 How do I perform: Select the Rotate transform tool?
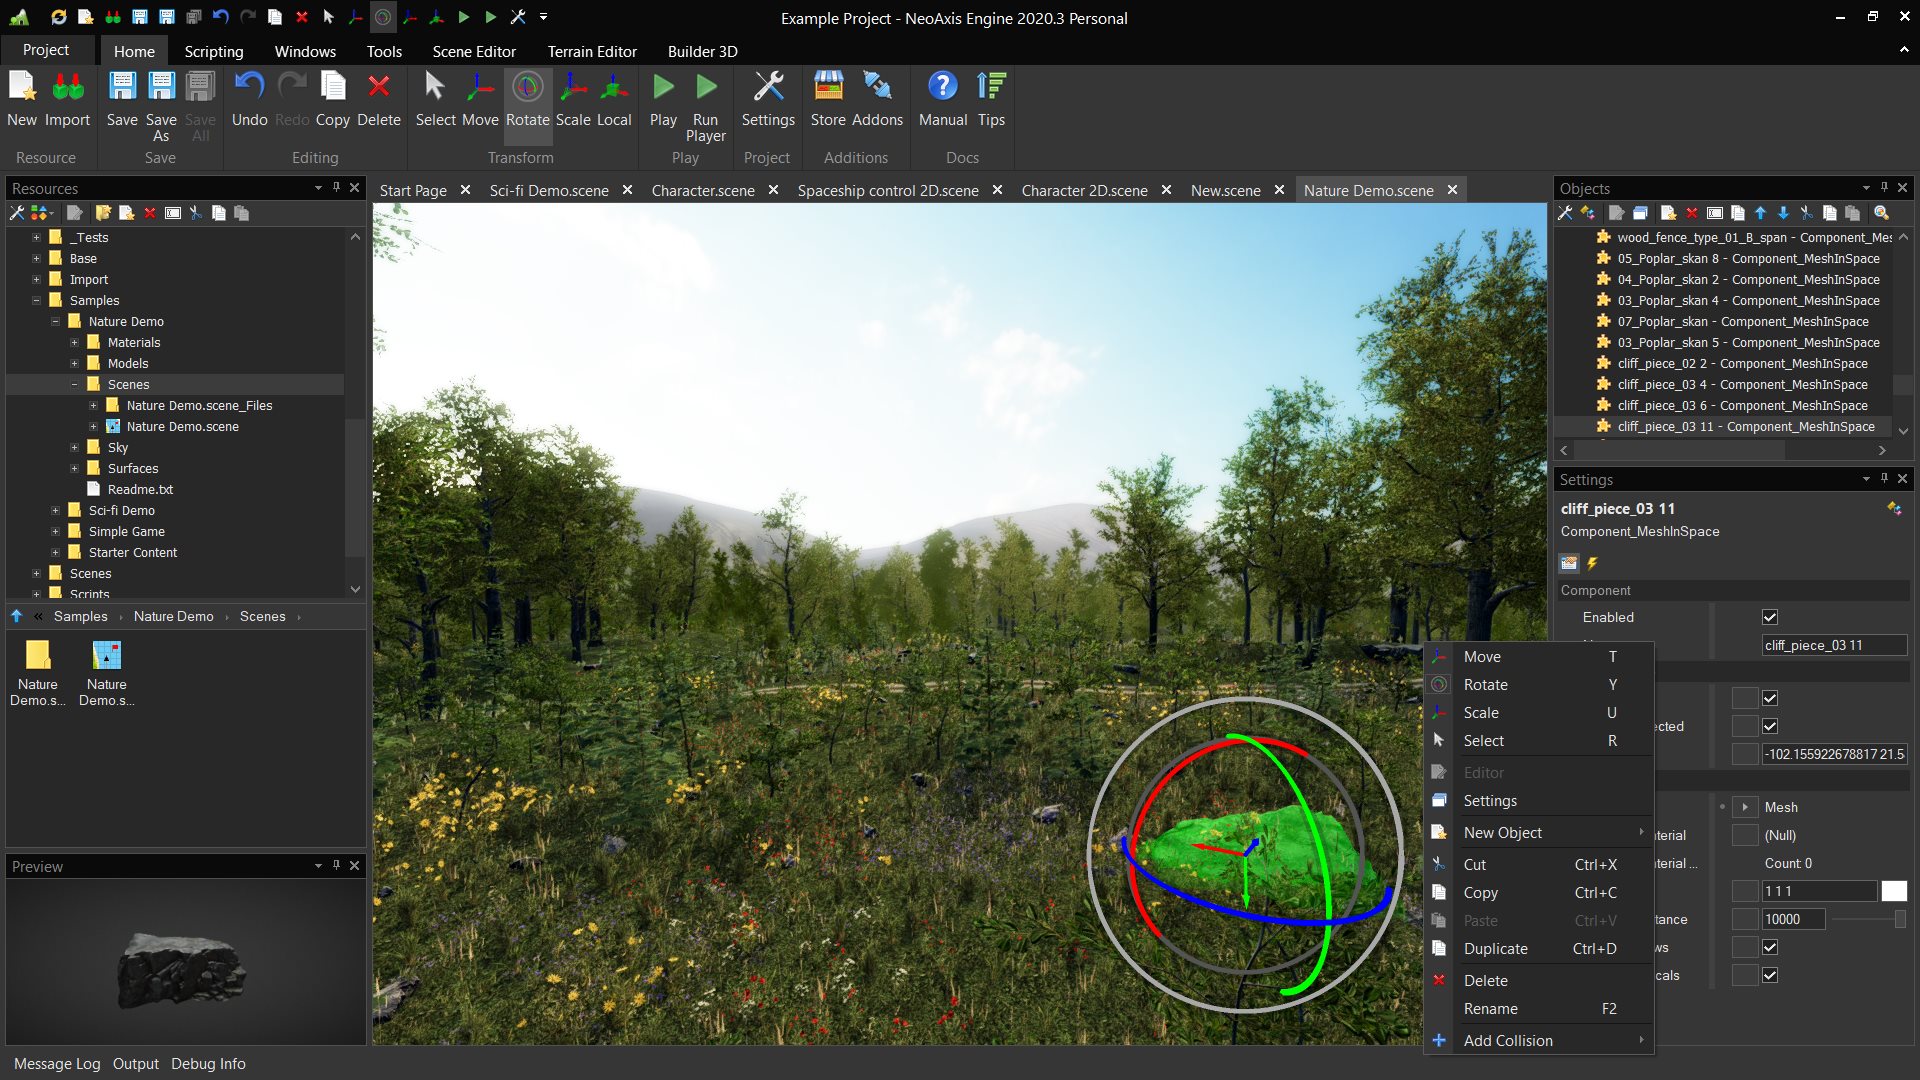[x=527, y=99]
